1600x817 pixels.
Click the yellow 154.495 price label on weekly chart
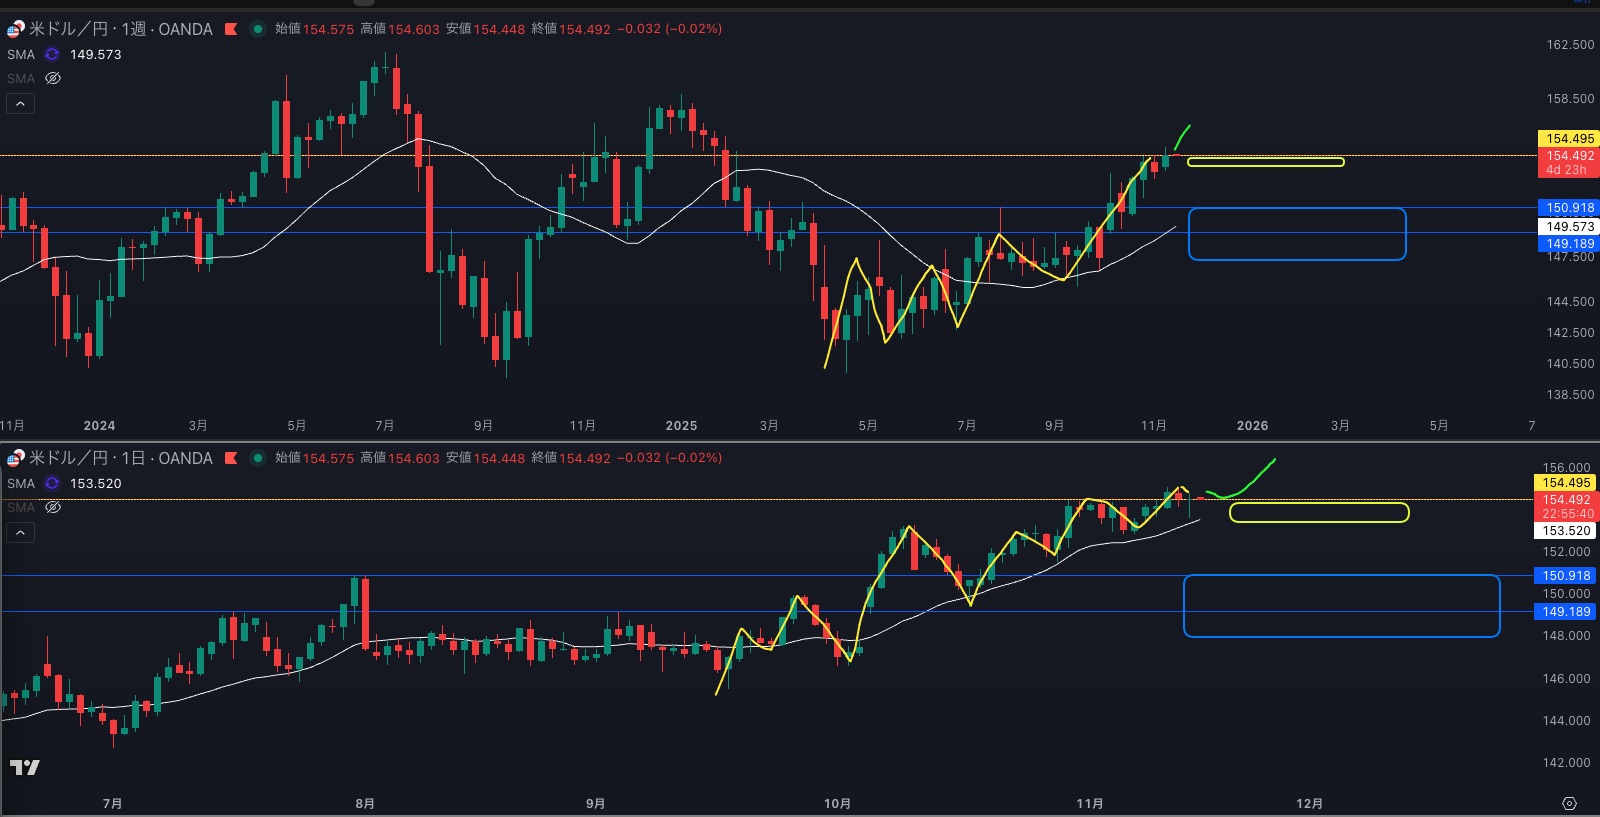[1567, 139]
